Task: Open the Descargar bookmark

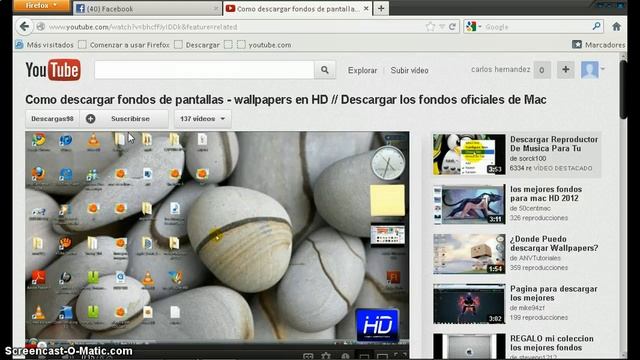Action: pyautogui.click(x=197, y=45)
